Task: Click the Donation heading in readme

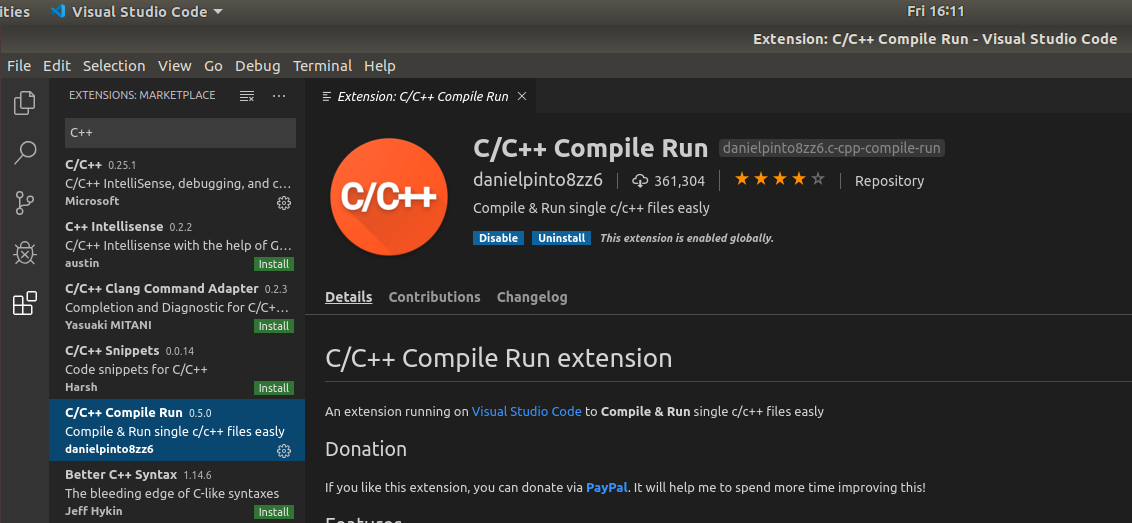Action: pos(365,449)
